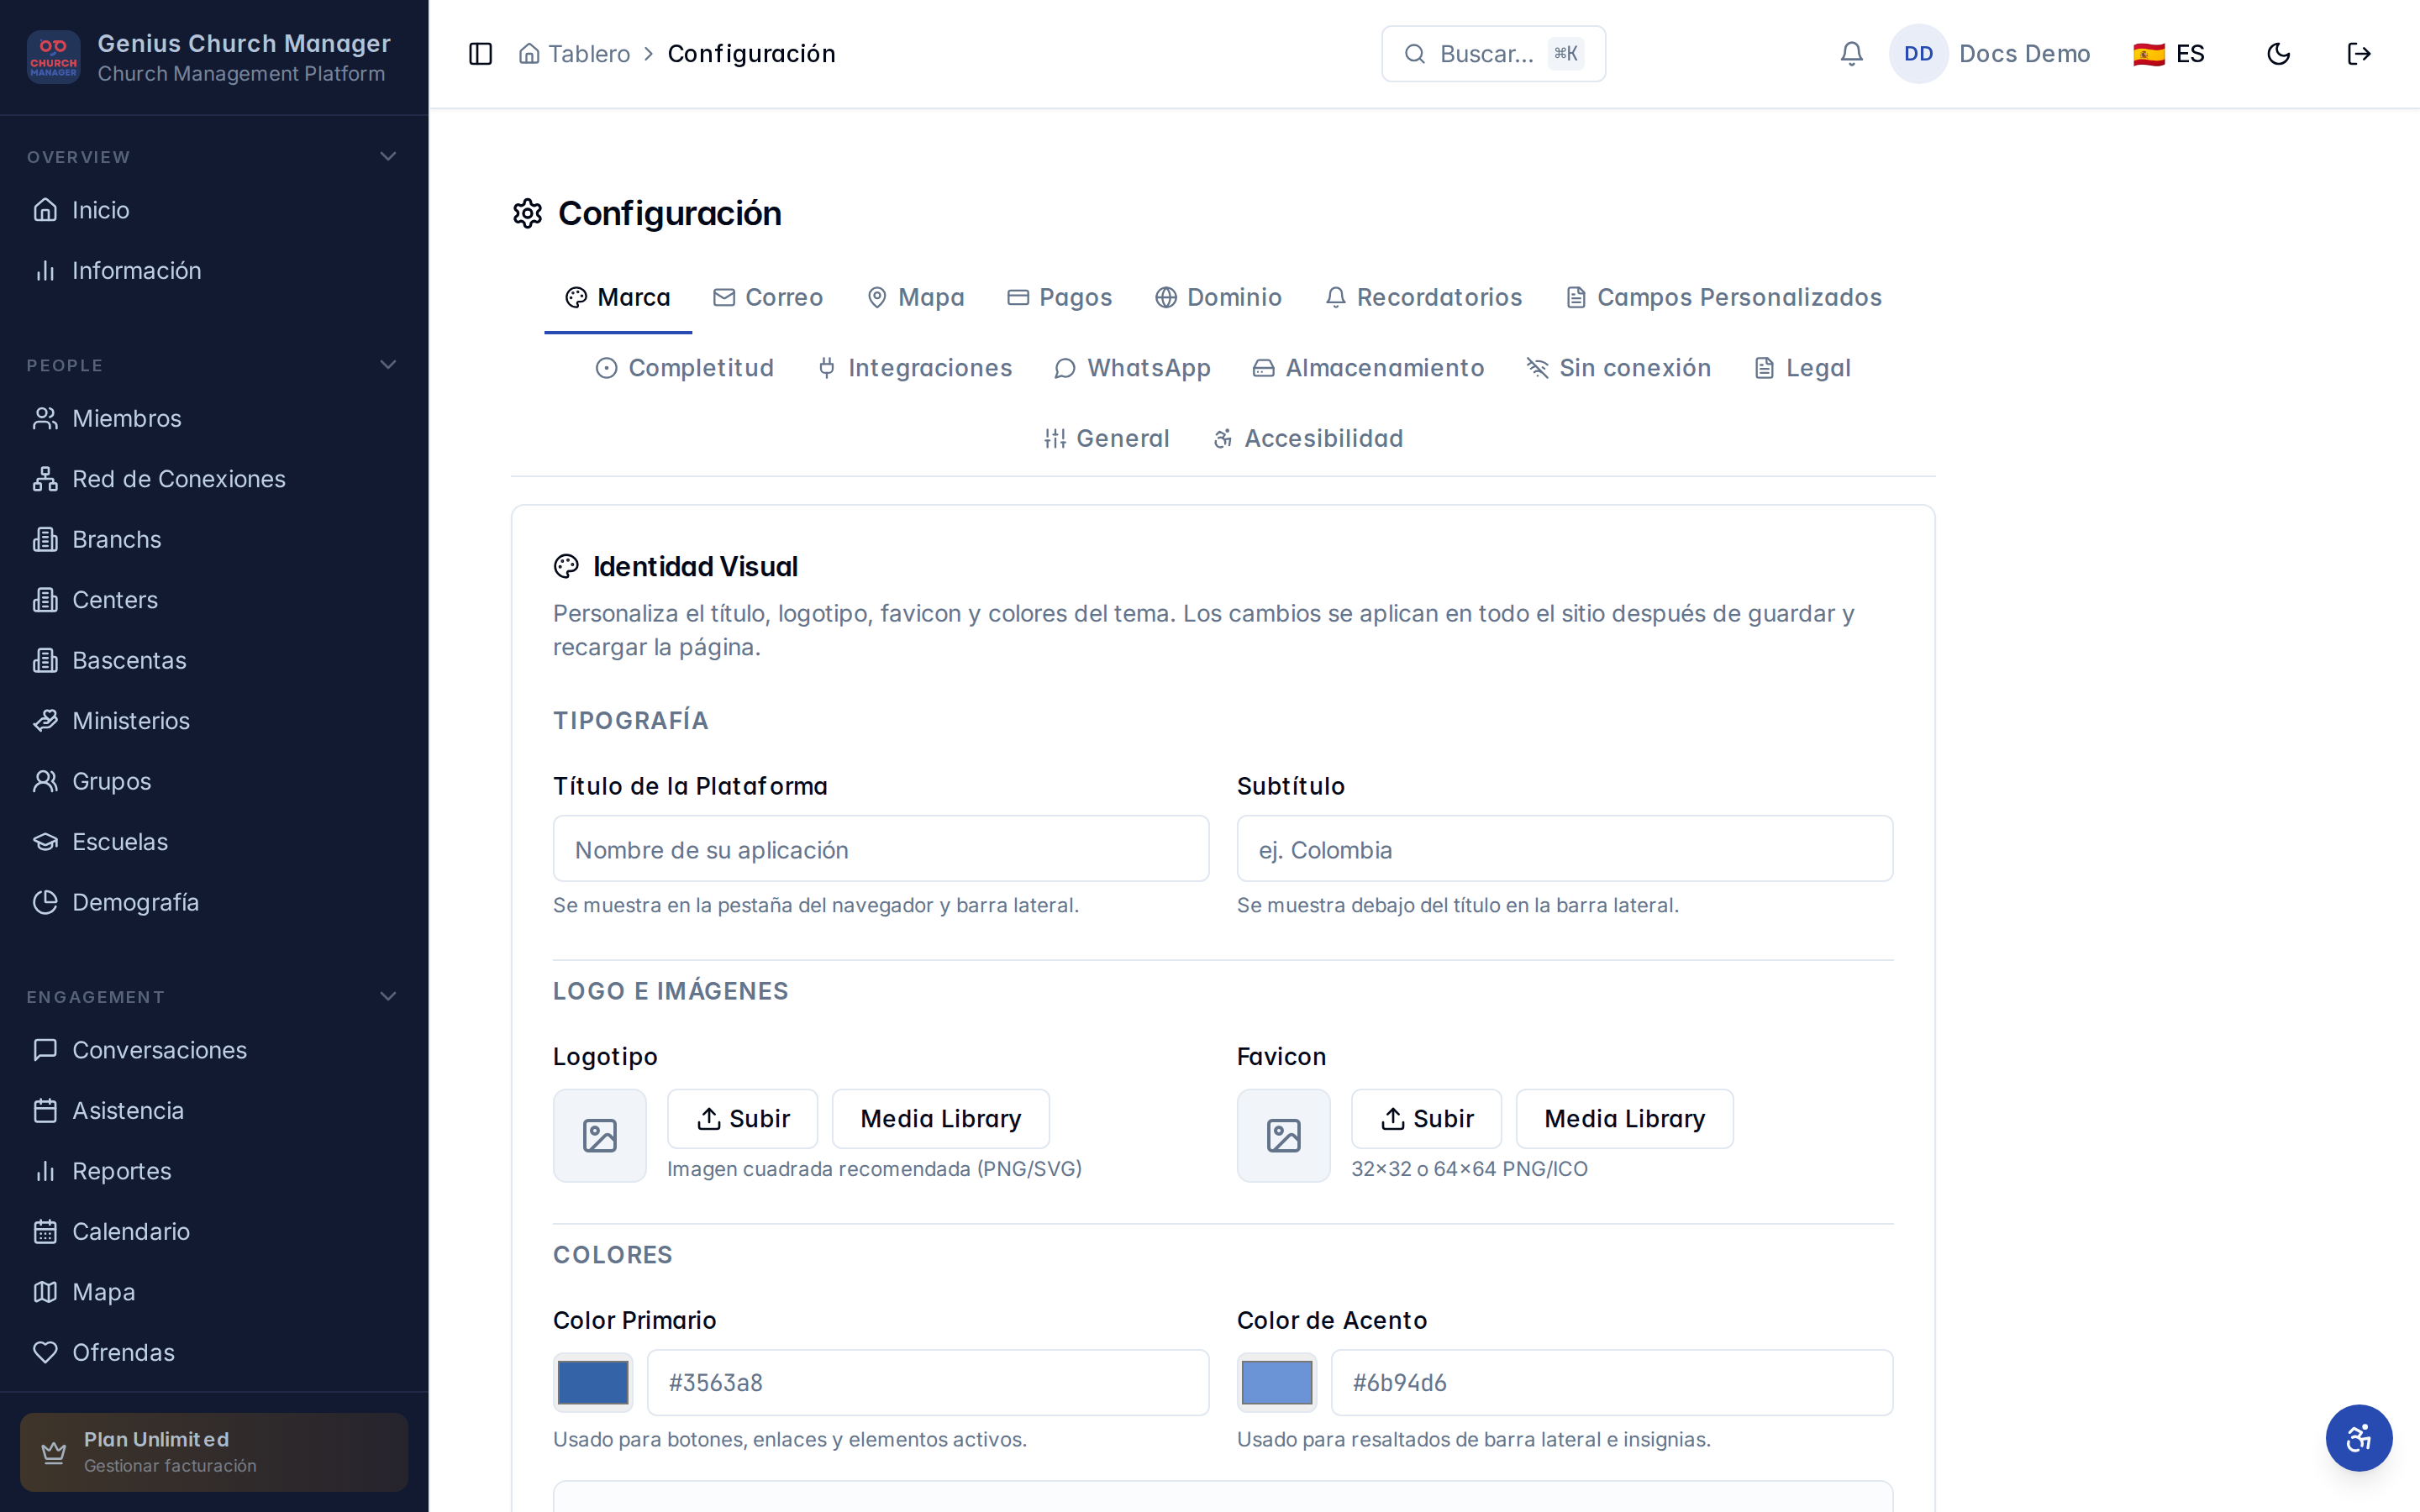Screen dimensions: 2420x1512
Task: Open Escuelas in the sidebar
Action: coord(214,842)
